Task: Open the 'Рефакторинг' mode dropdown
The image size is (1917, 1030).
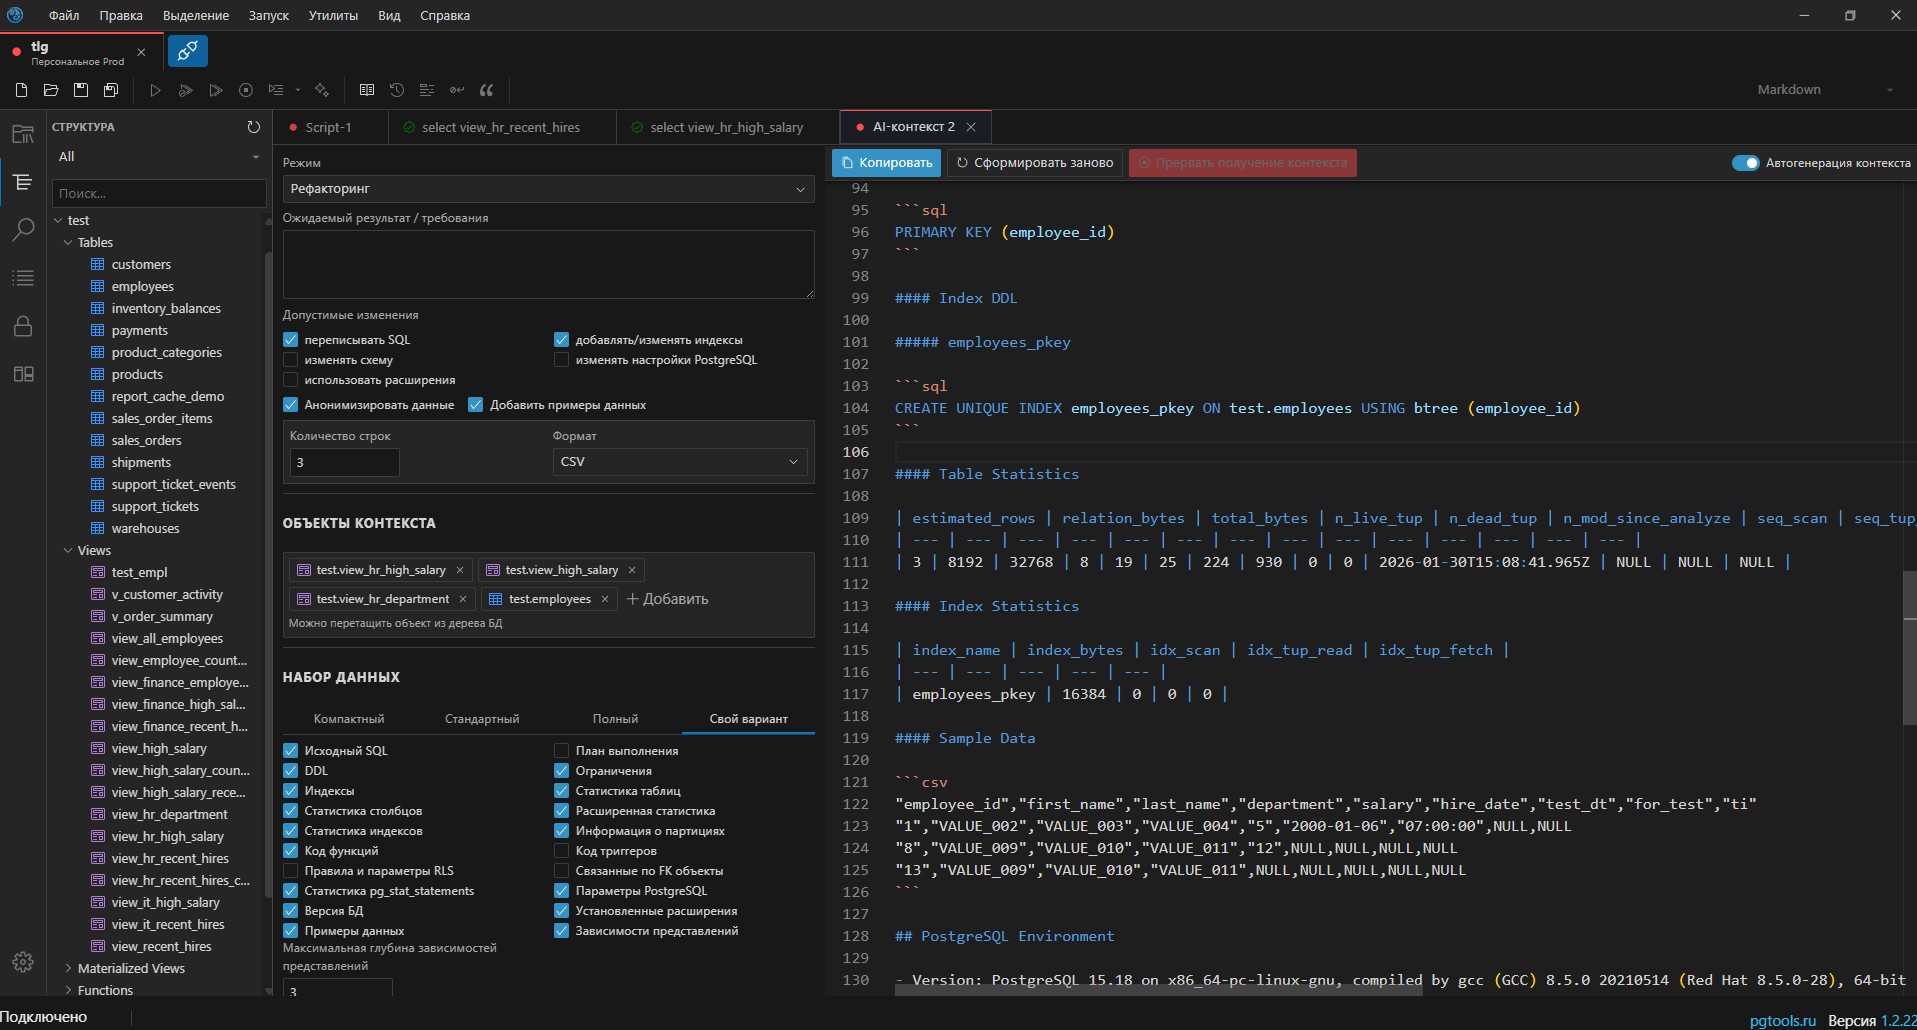Action: (548, 189)
